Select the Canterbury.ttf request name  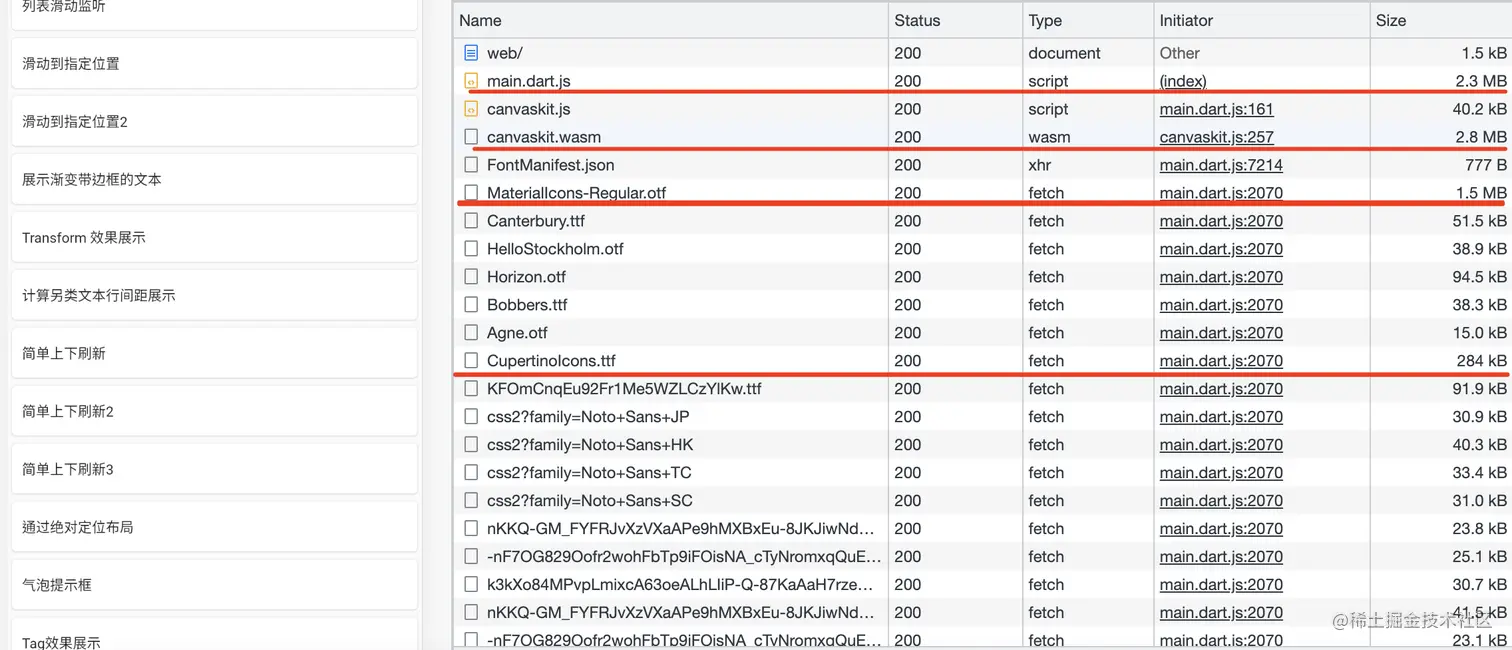tap(536, 221)
